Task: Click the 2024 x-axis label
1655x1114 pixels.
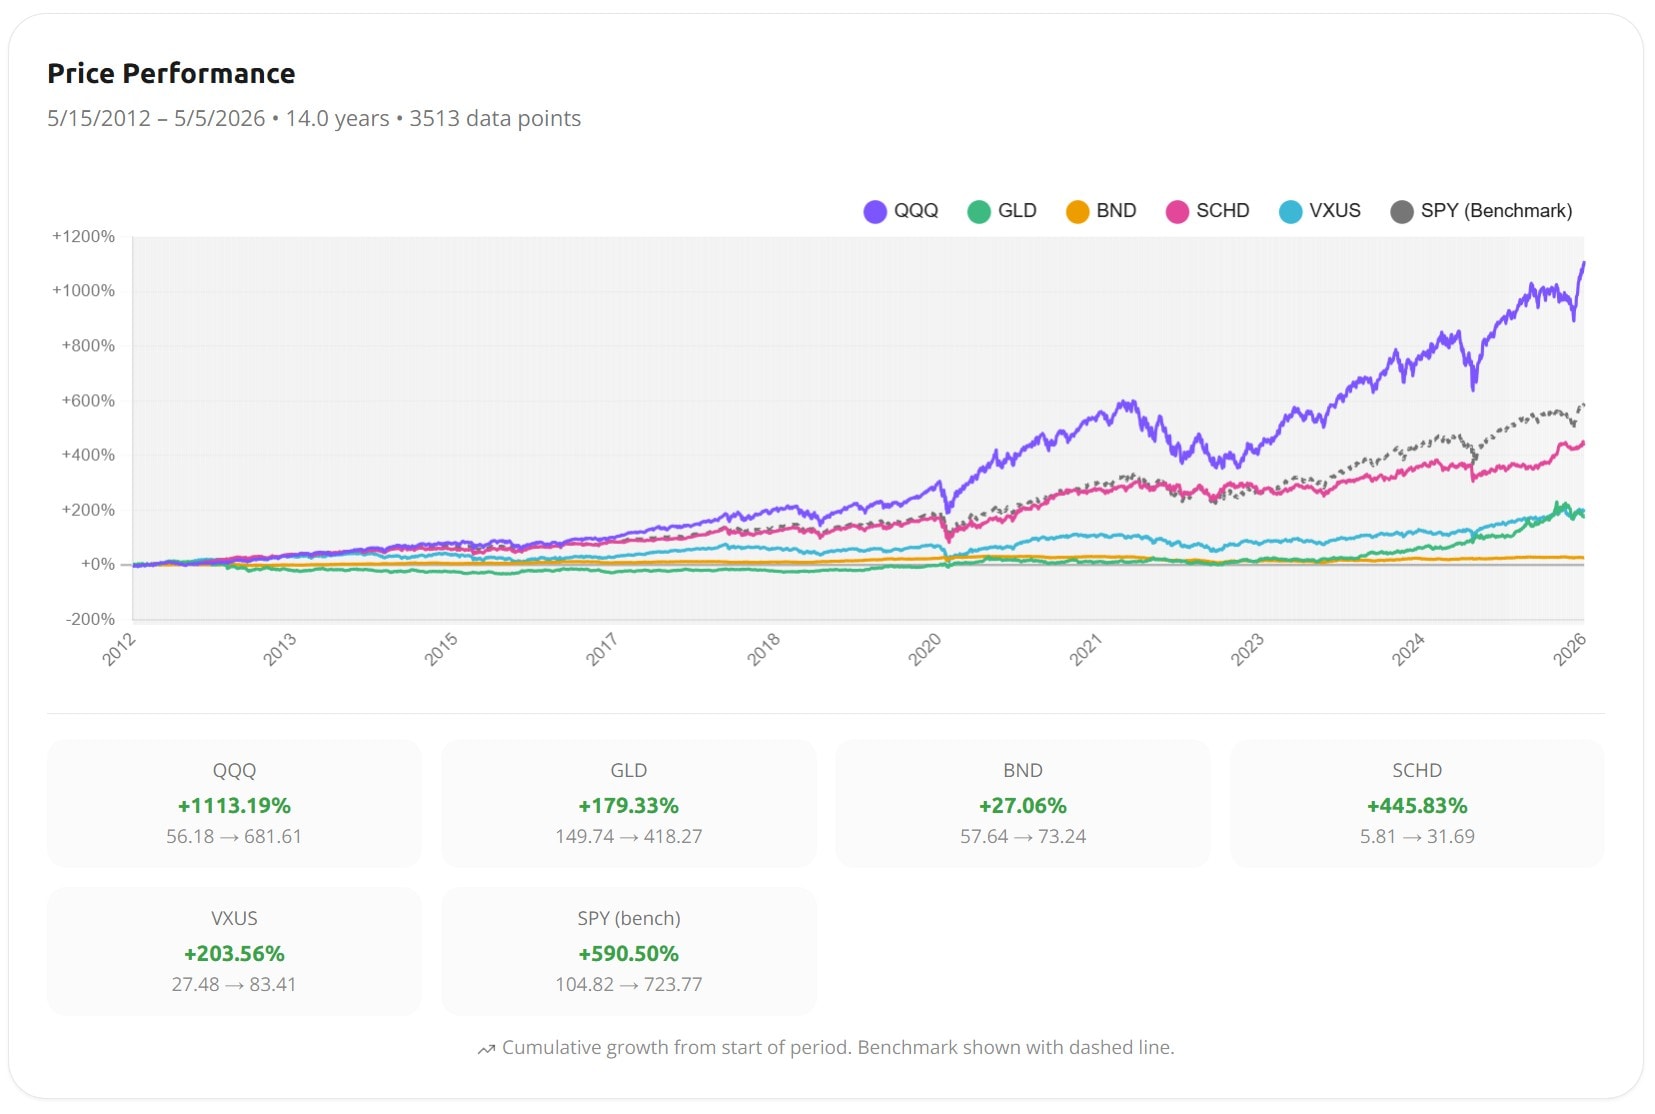Action: [1409, 650]
